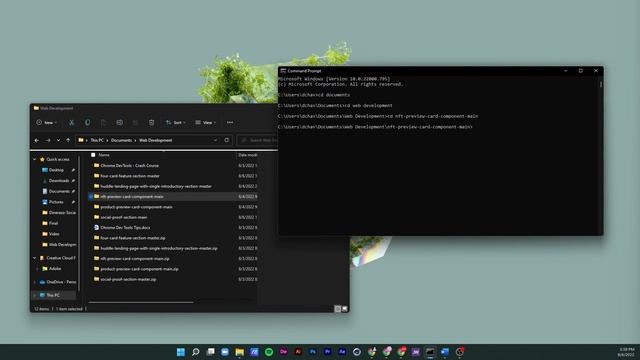
Task: Tick the select-all checkbox beside Name column
Action: point(93,155)
